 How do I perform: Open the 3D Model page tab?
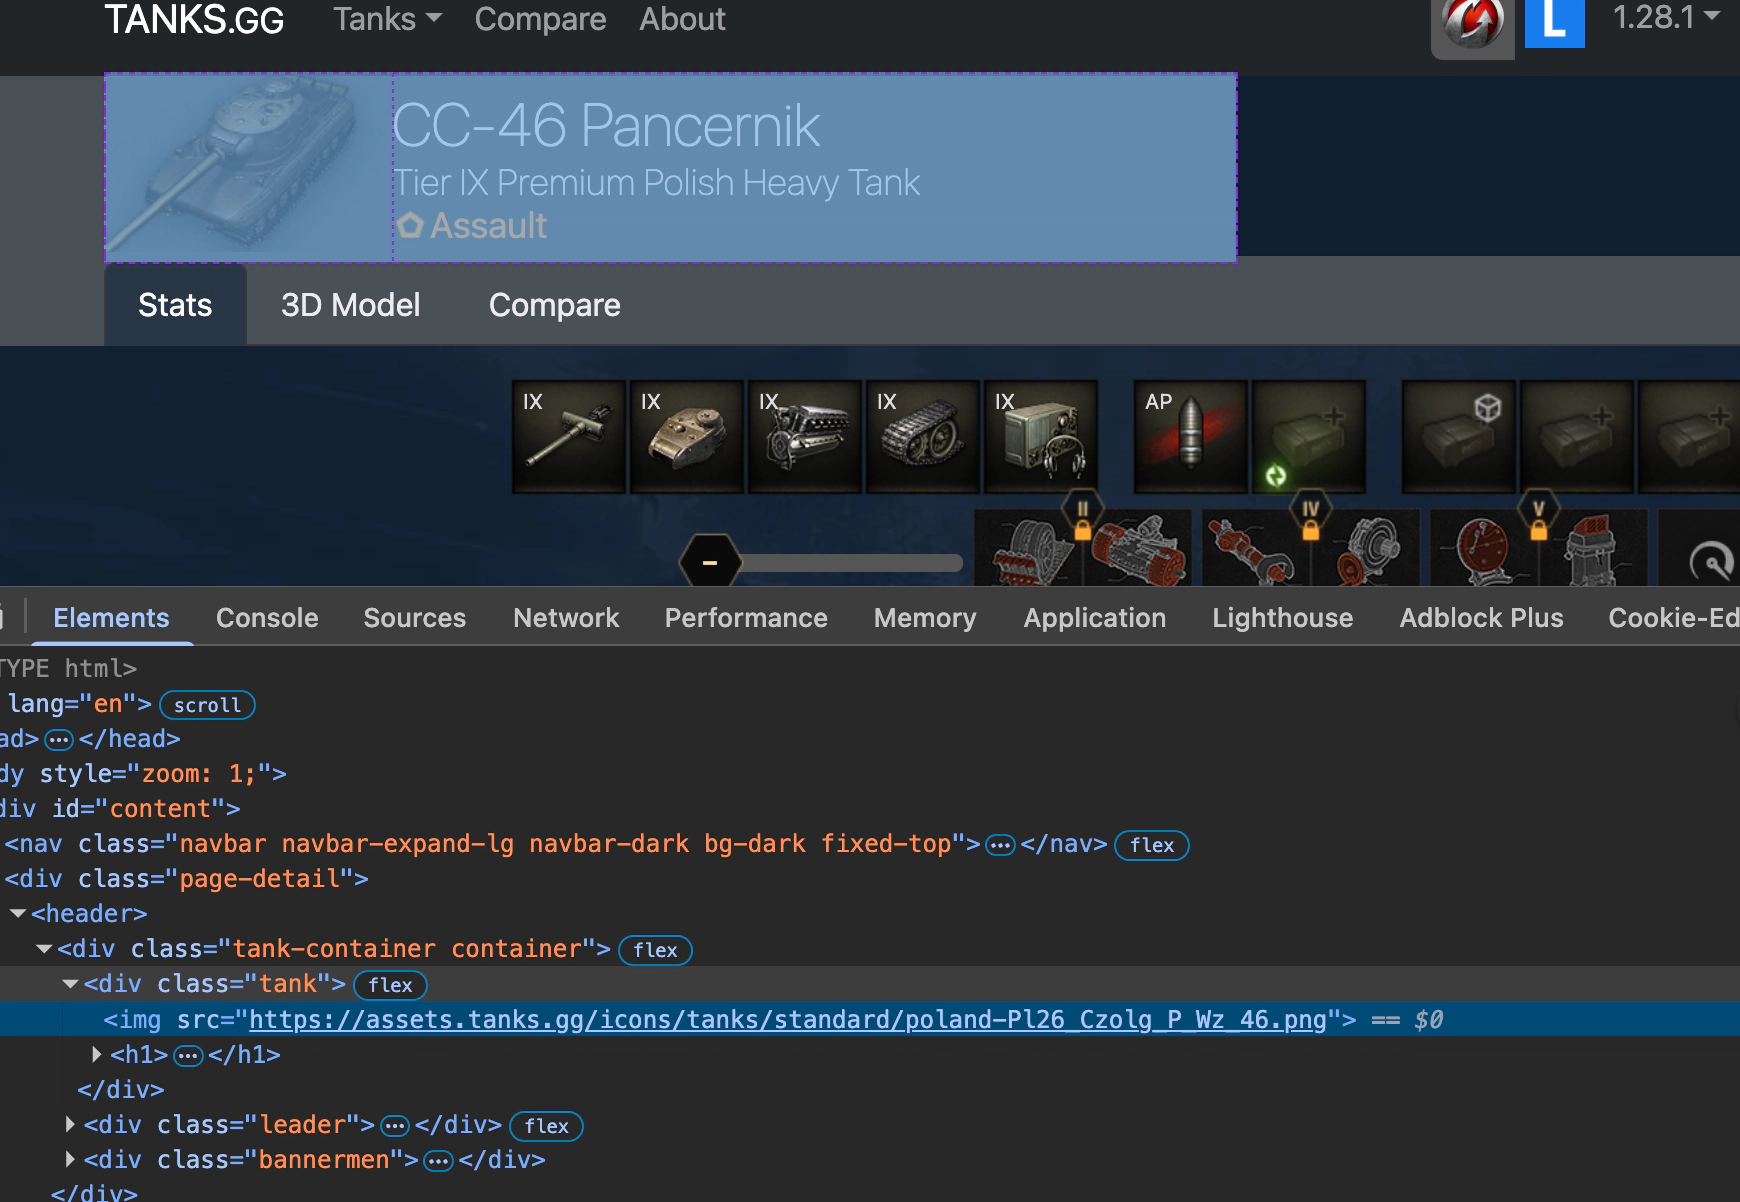point(350,305)
